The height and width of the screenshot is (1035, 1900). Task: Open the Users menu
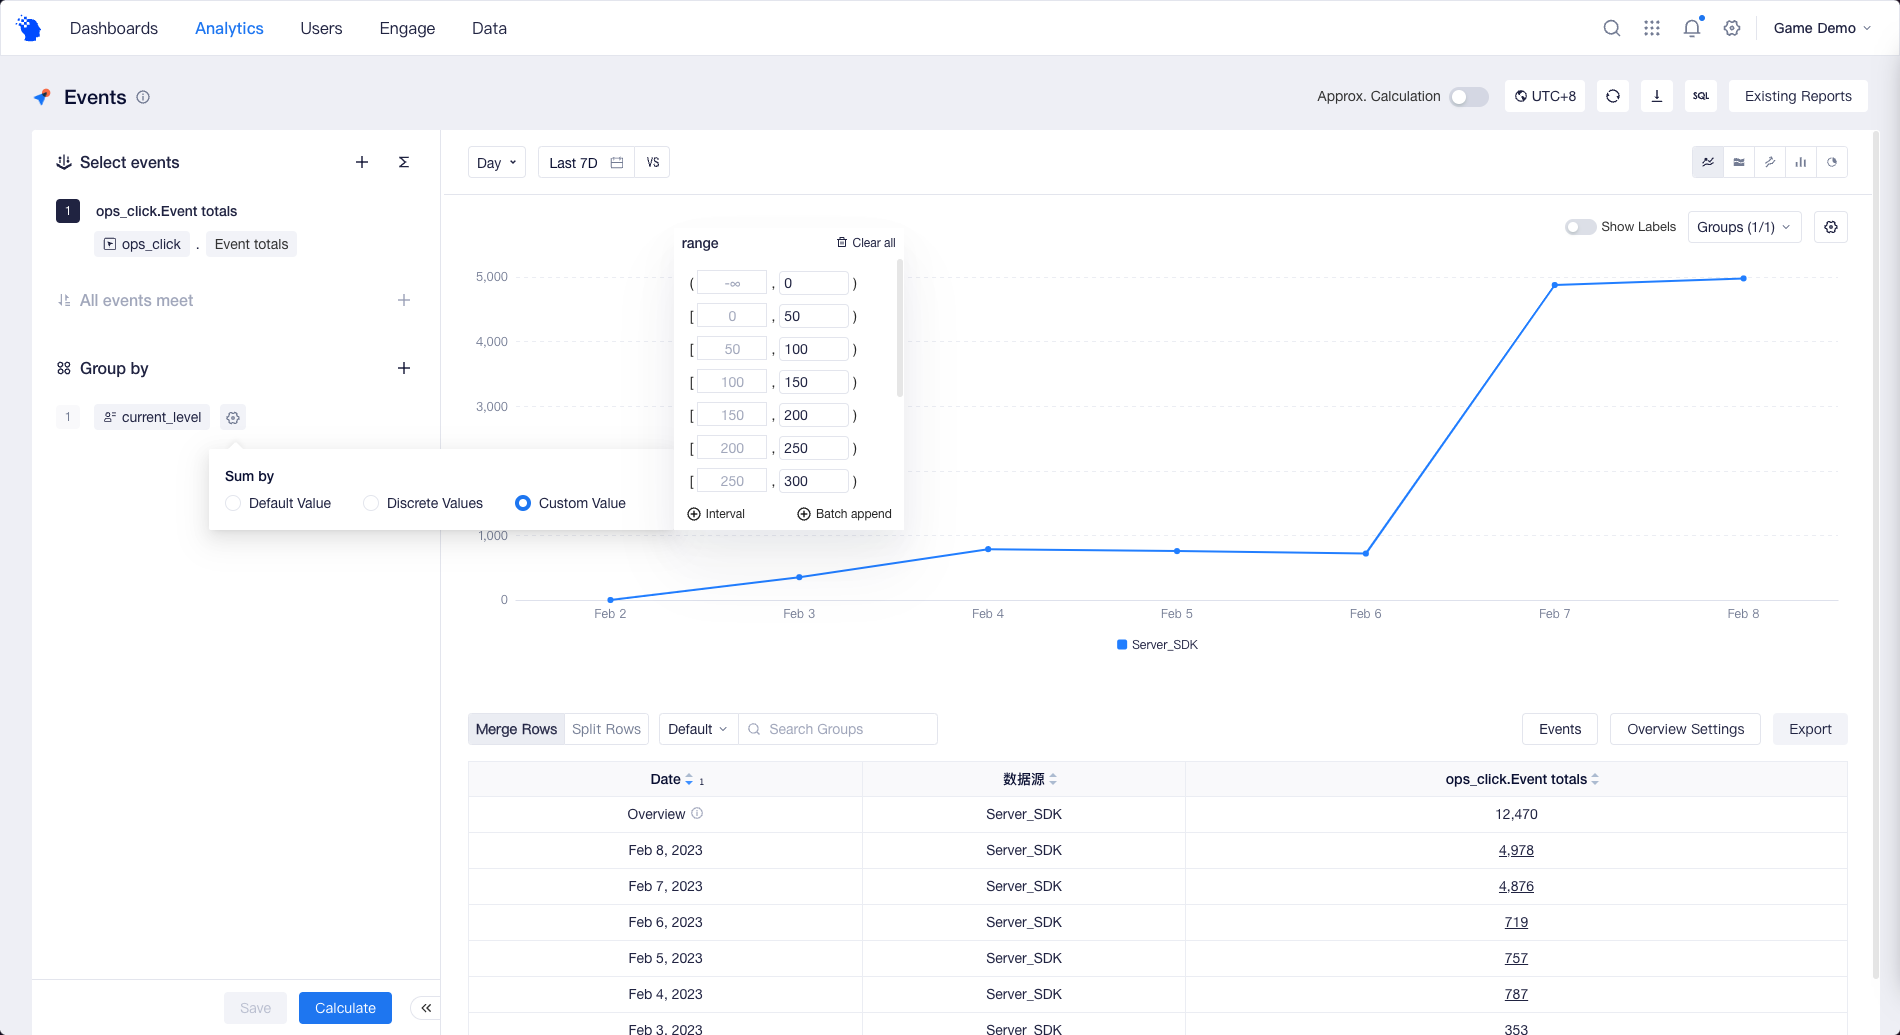click(x=321, y=28)
